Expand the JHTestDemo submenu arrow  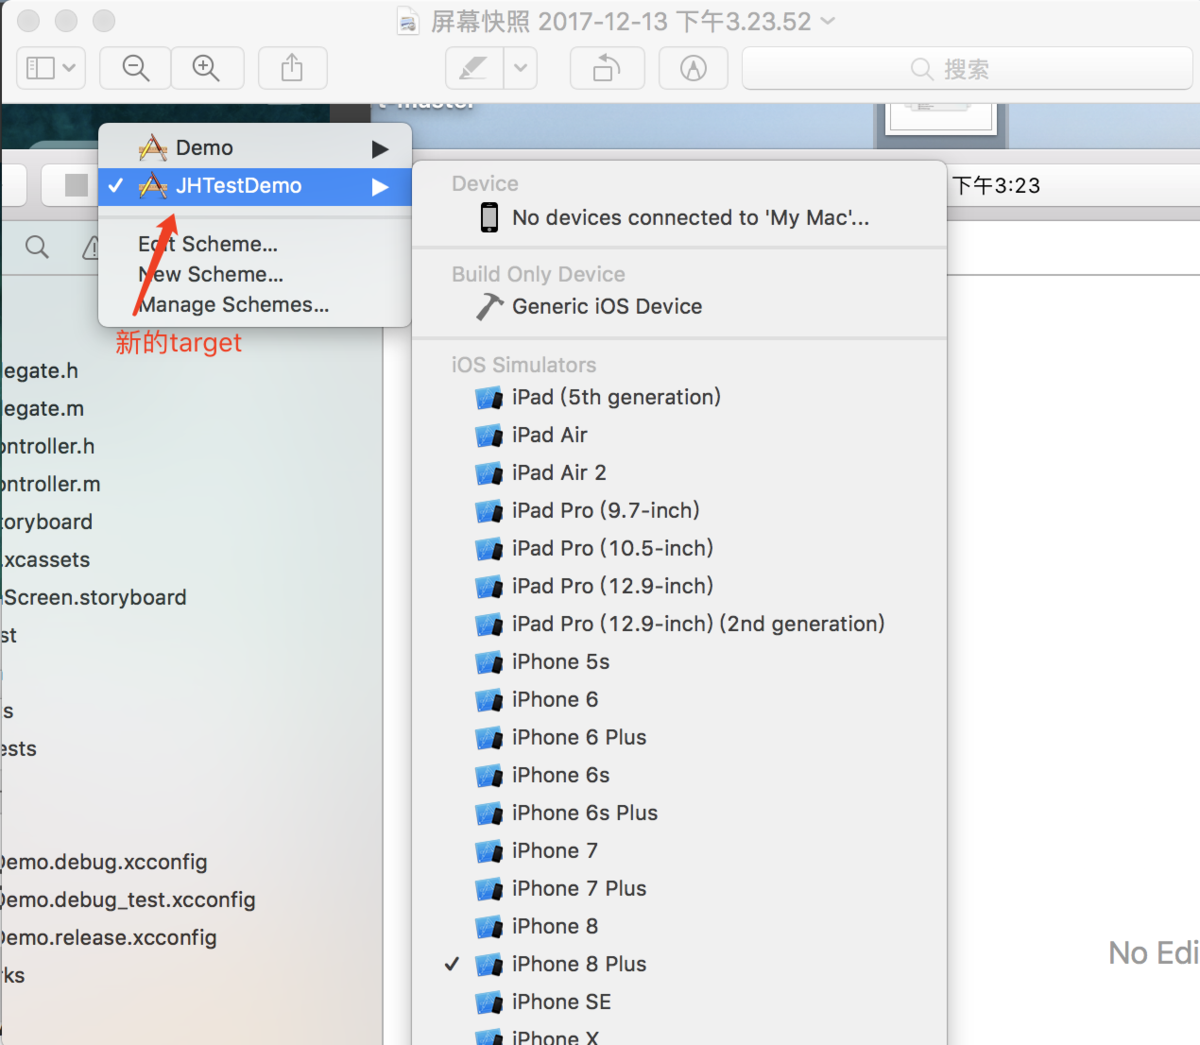click(380, 187)
